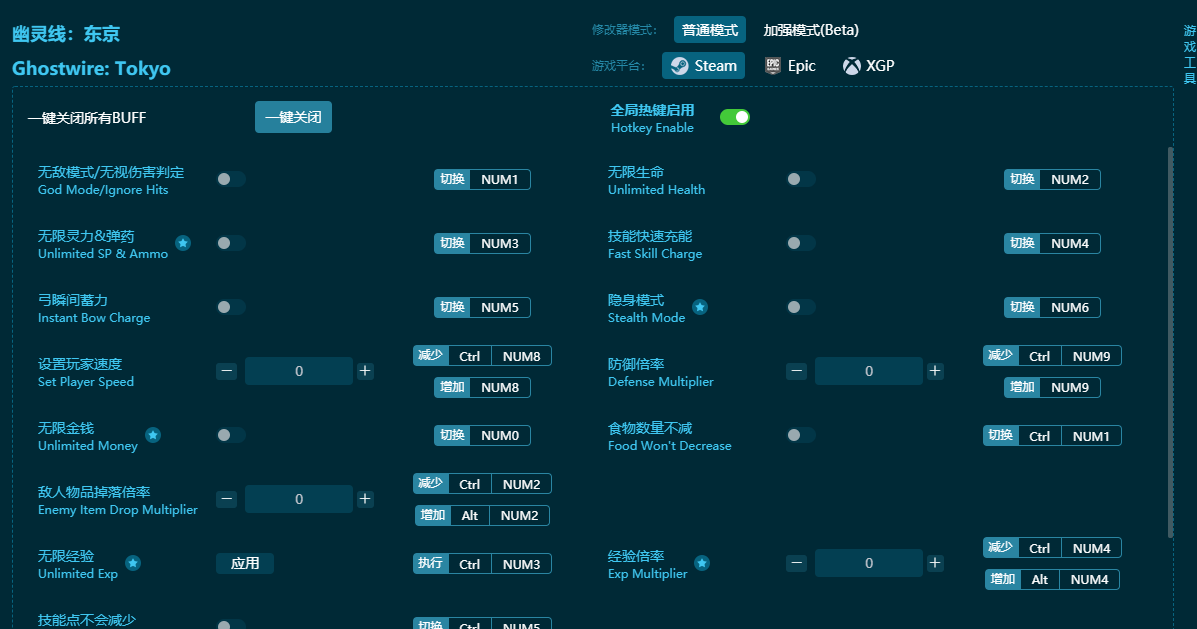
Task: Switch to 加强模式(Beta) enhanced mode tab
Action: [x=811, y=30]
